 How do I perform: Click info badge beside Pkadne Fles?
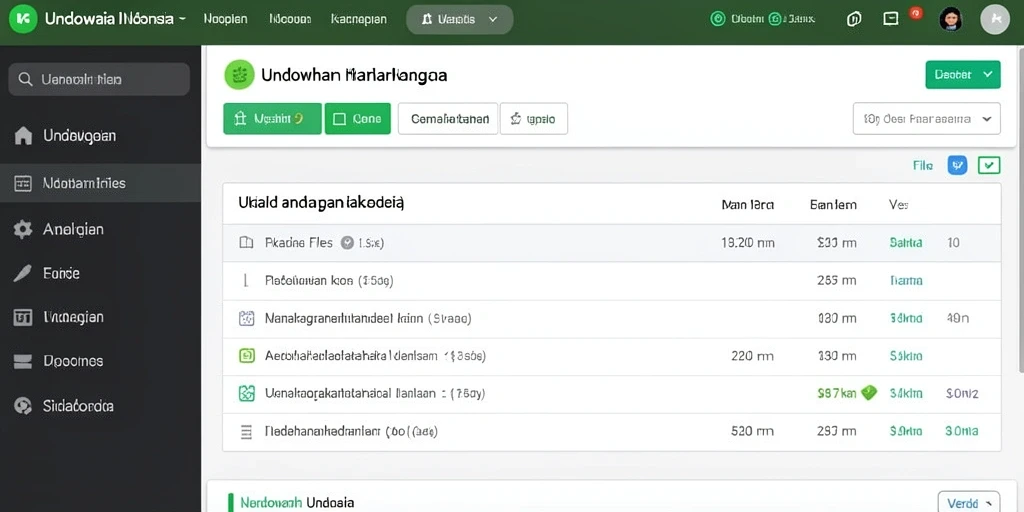pyautogui.click(x=347, y=243)
